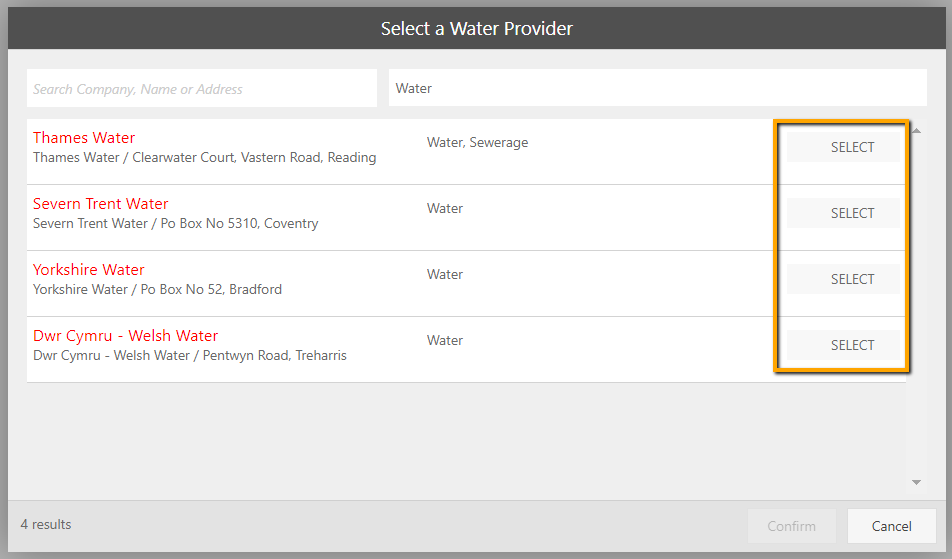This screenshot has height=559, width=952.
Task: Click the Water filter text field
Action: pyautogui.click(x=657, y=88)
